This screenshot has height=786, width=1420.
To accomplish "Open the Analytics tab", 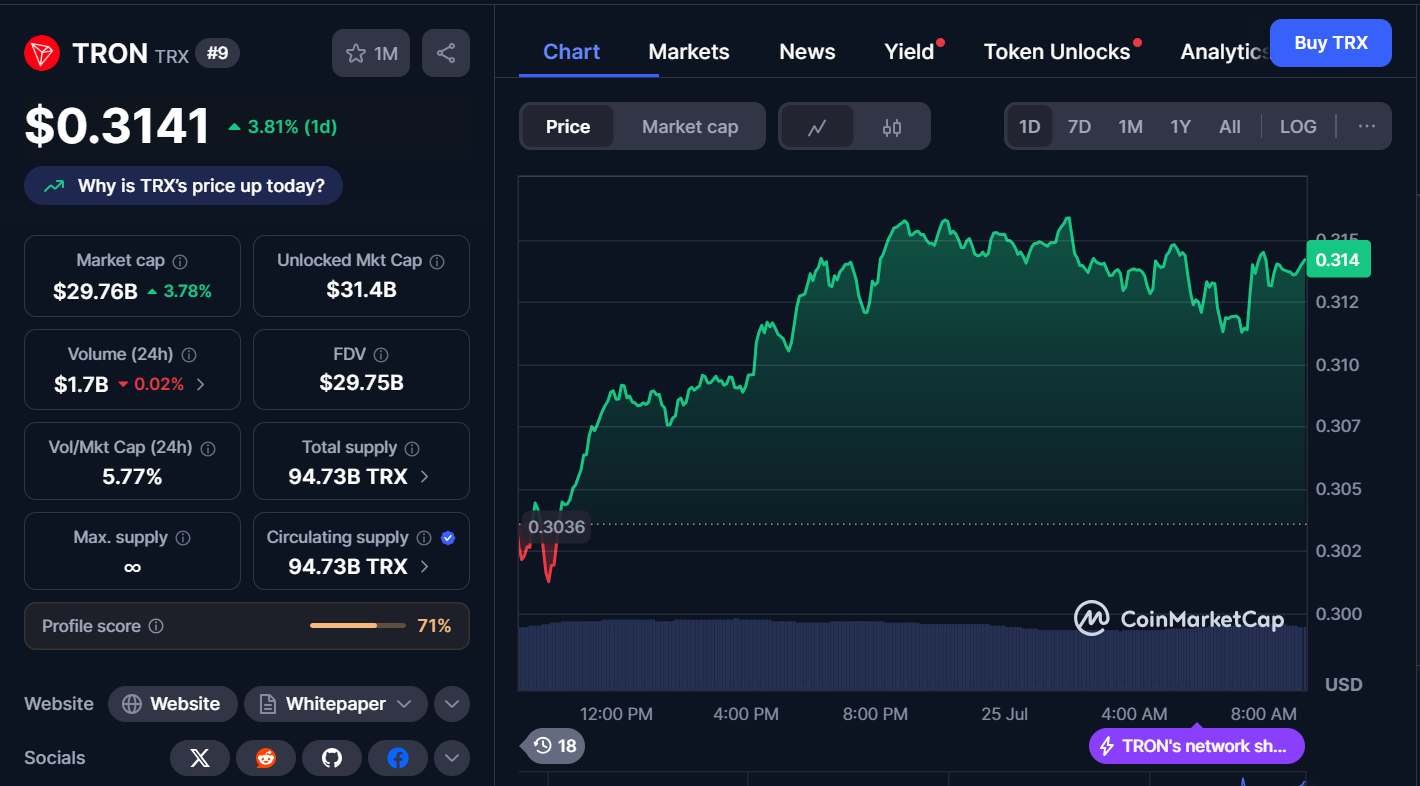I will coord(1224,52).
